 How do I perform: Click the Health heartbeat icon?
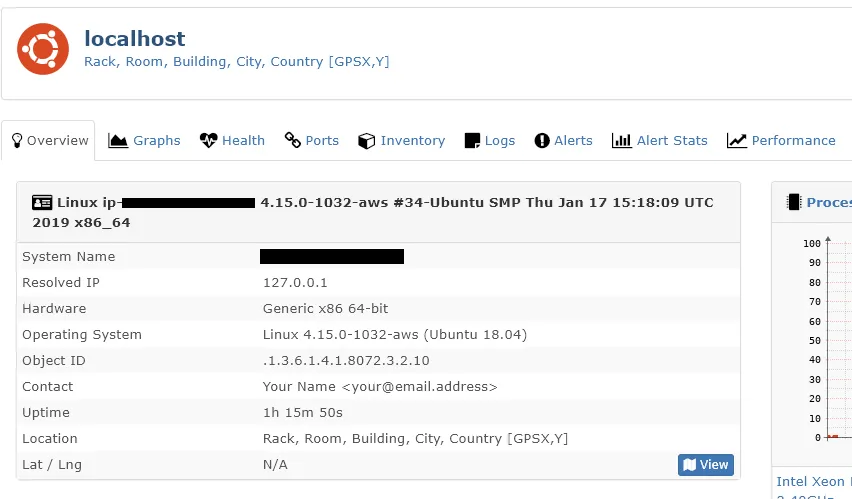(208, 141)
